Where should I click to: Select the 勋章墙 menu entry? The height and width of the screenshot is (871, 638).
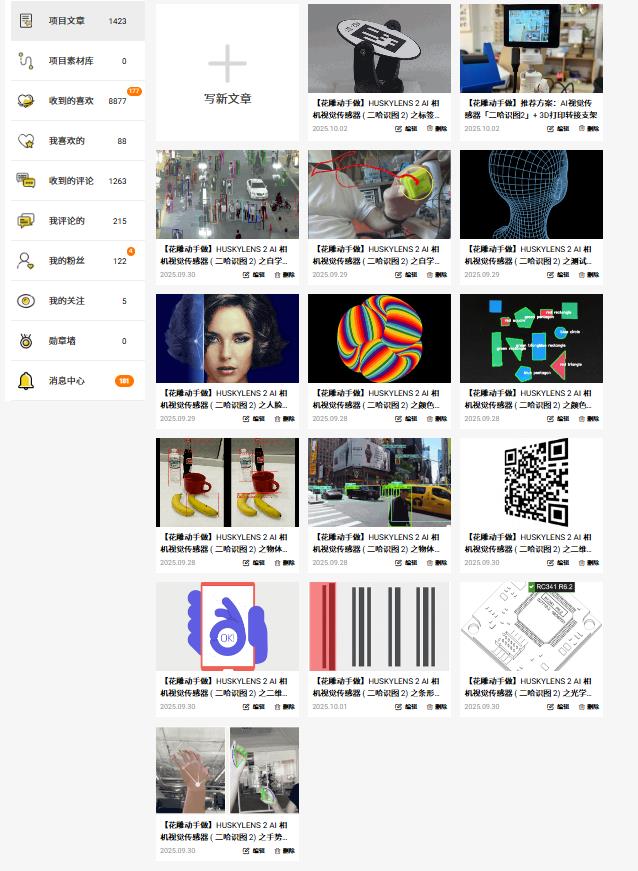(x=62, y=341)
